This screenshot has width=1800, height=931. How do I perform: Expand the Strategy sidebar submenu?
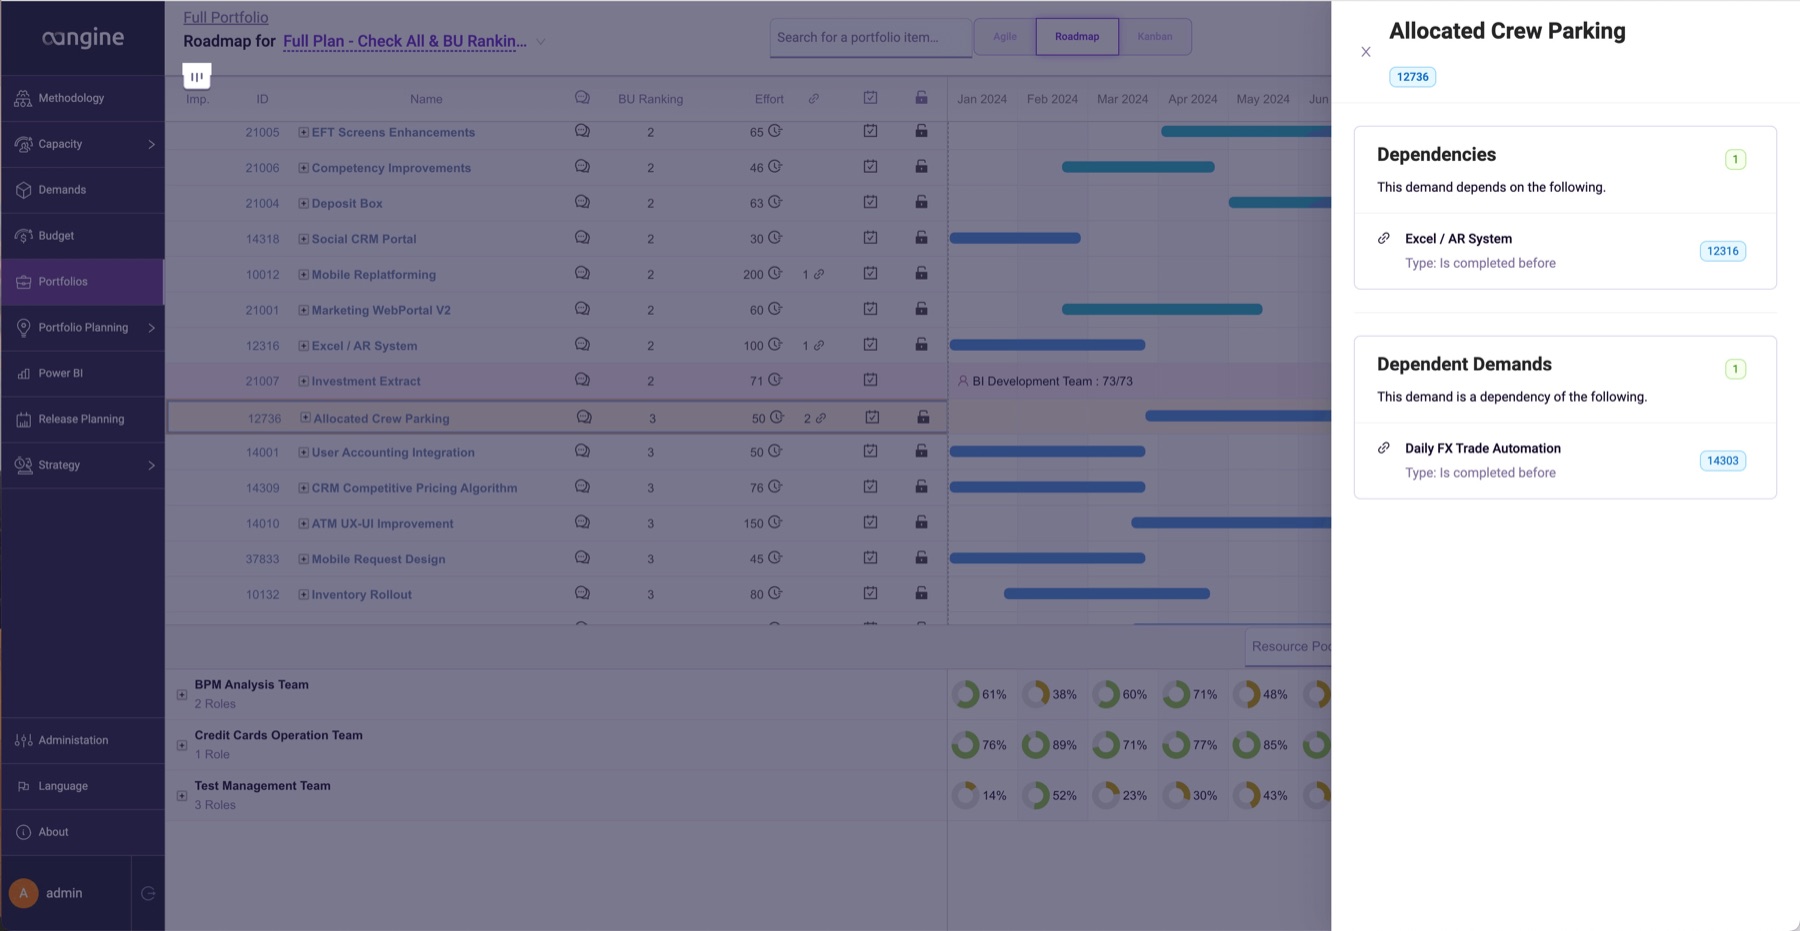pos(151,465)
